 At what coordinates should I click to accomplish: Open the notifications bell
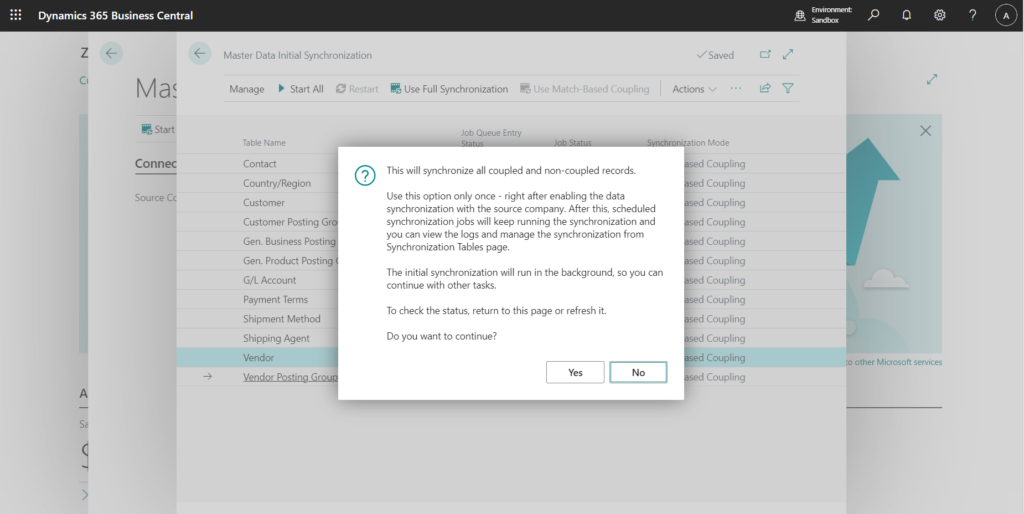pyautogui.click(x=906, y=15)
